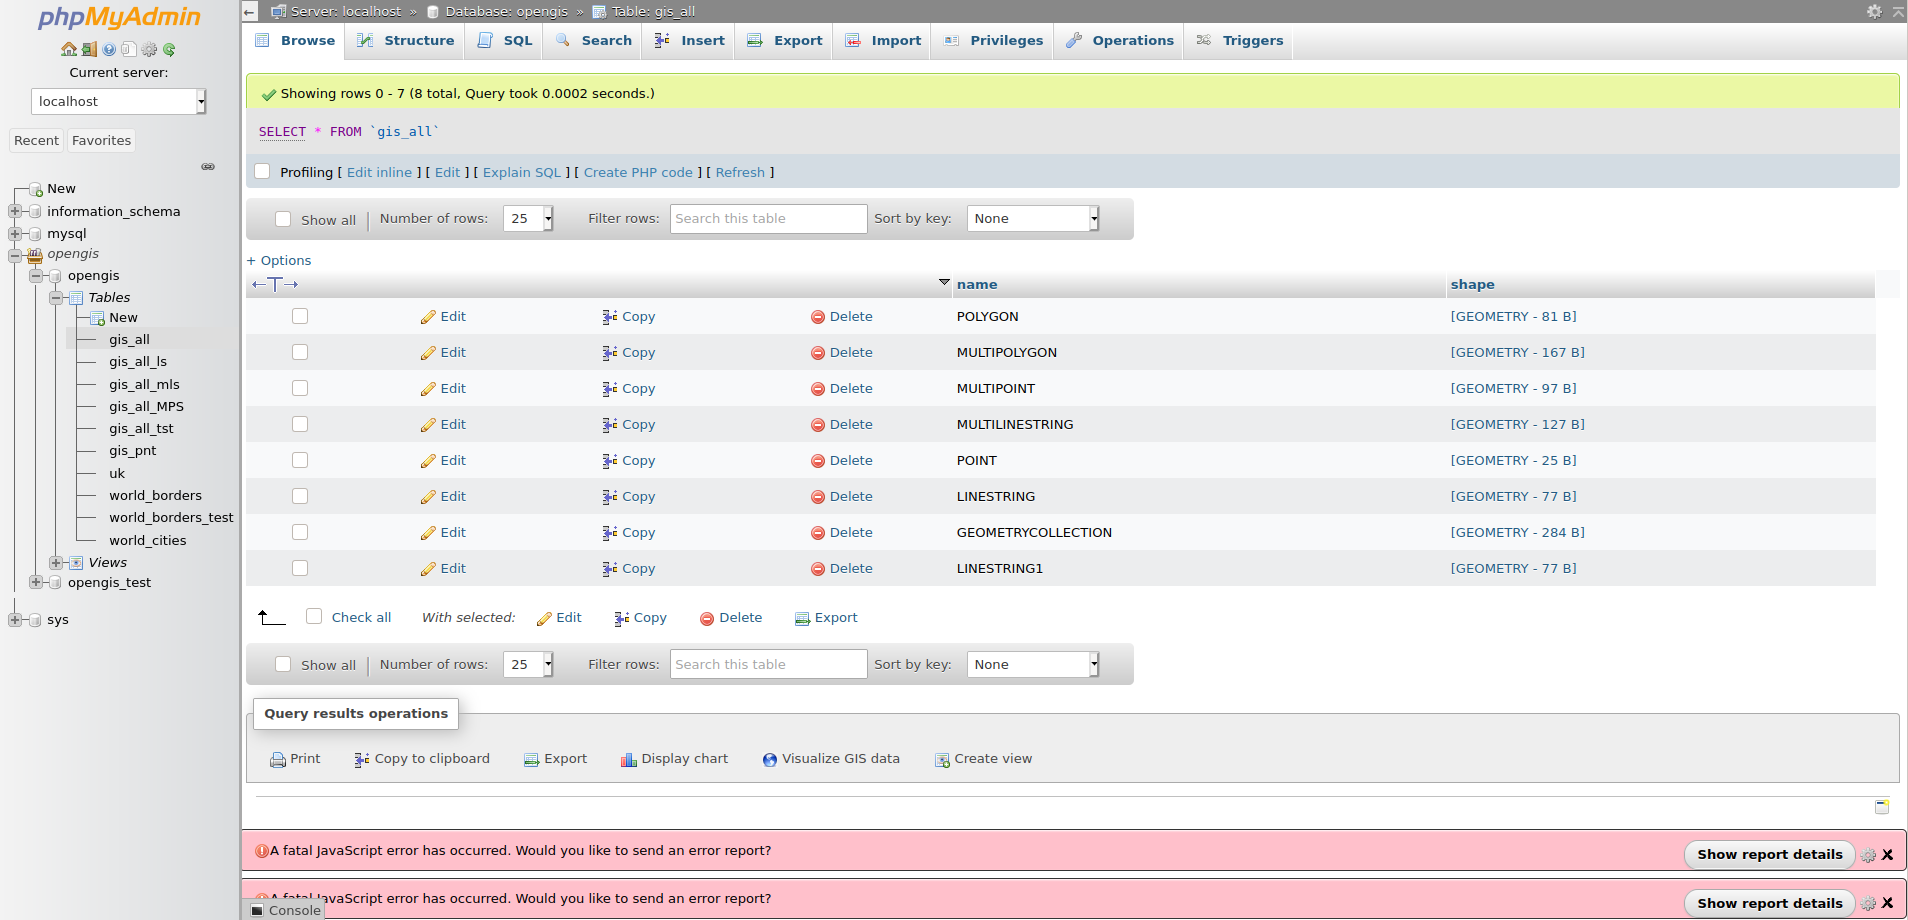Open page settings gear at top right

tap(1874, 11)
